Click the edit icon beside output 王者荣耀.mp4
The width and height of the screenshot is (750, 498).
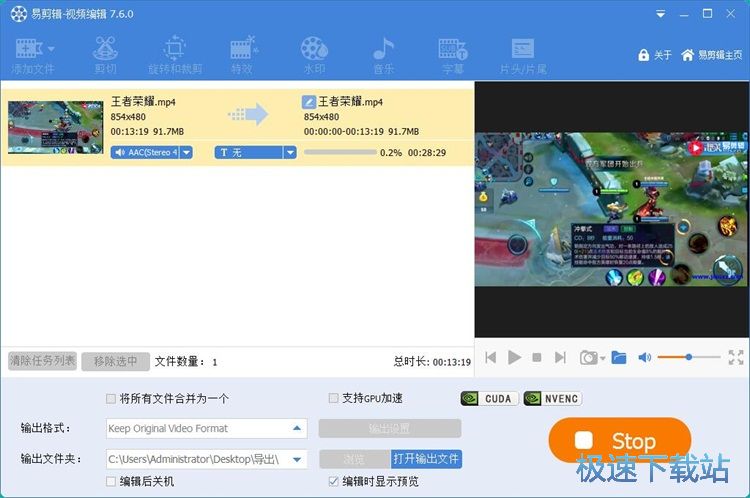click(309, 102)
